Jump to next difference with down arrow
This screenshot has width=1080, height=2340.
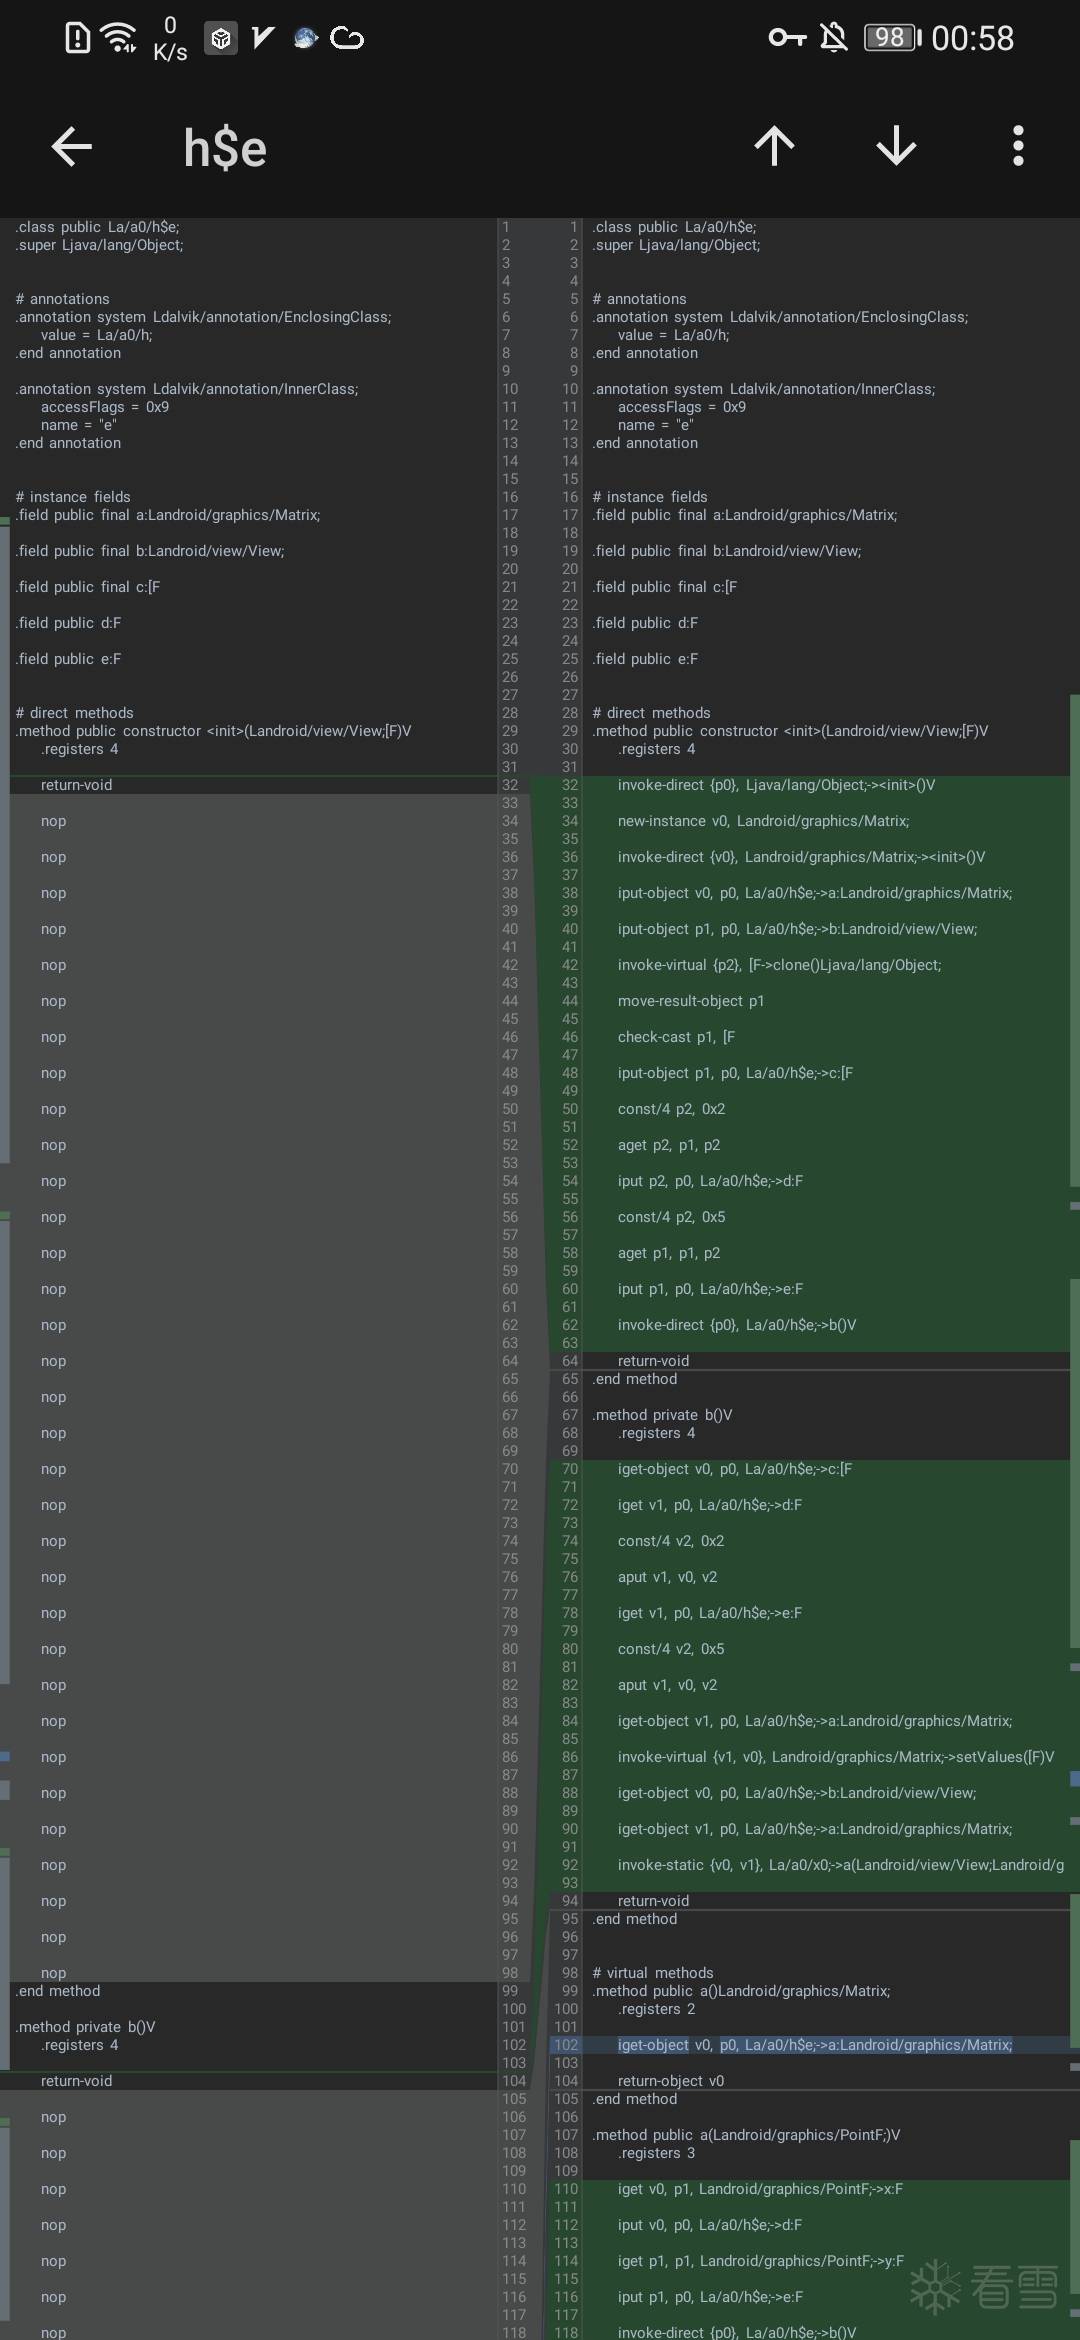coord(896,147)
